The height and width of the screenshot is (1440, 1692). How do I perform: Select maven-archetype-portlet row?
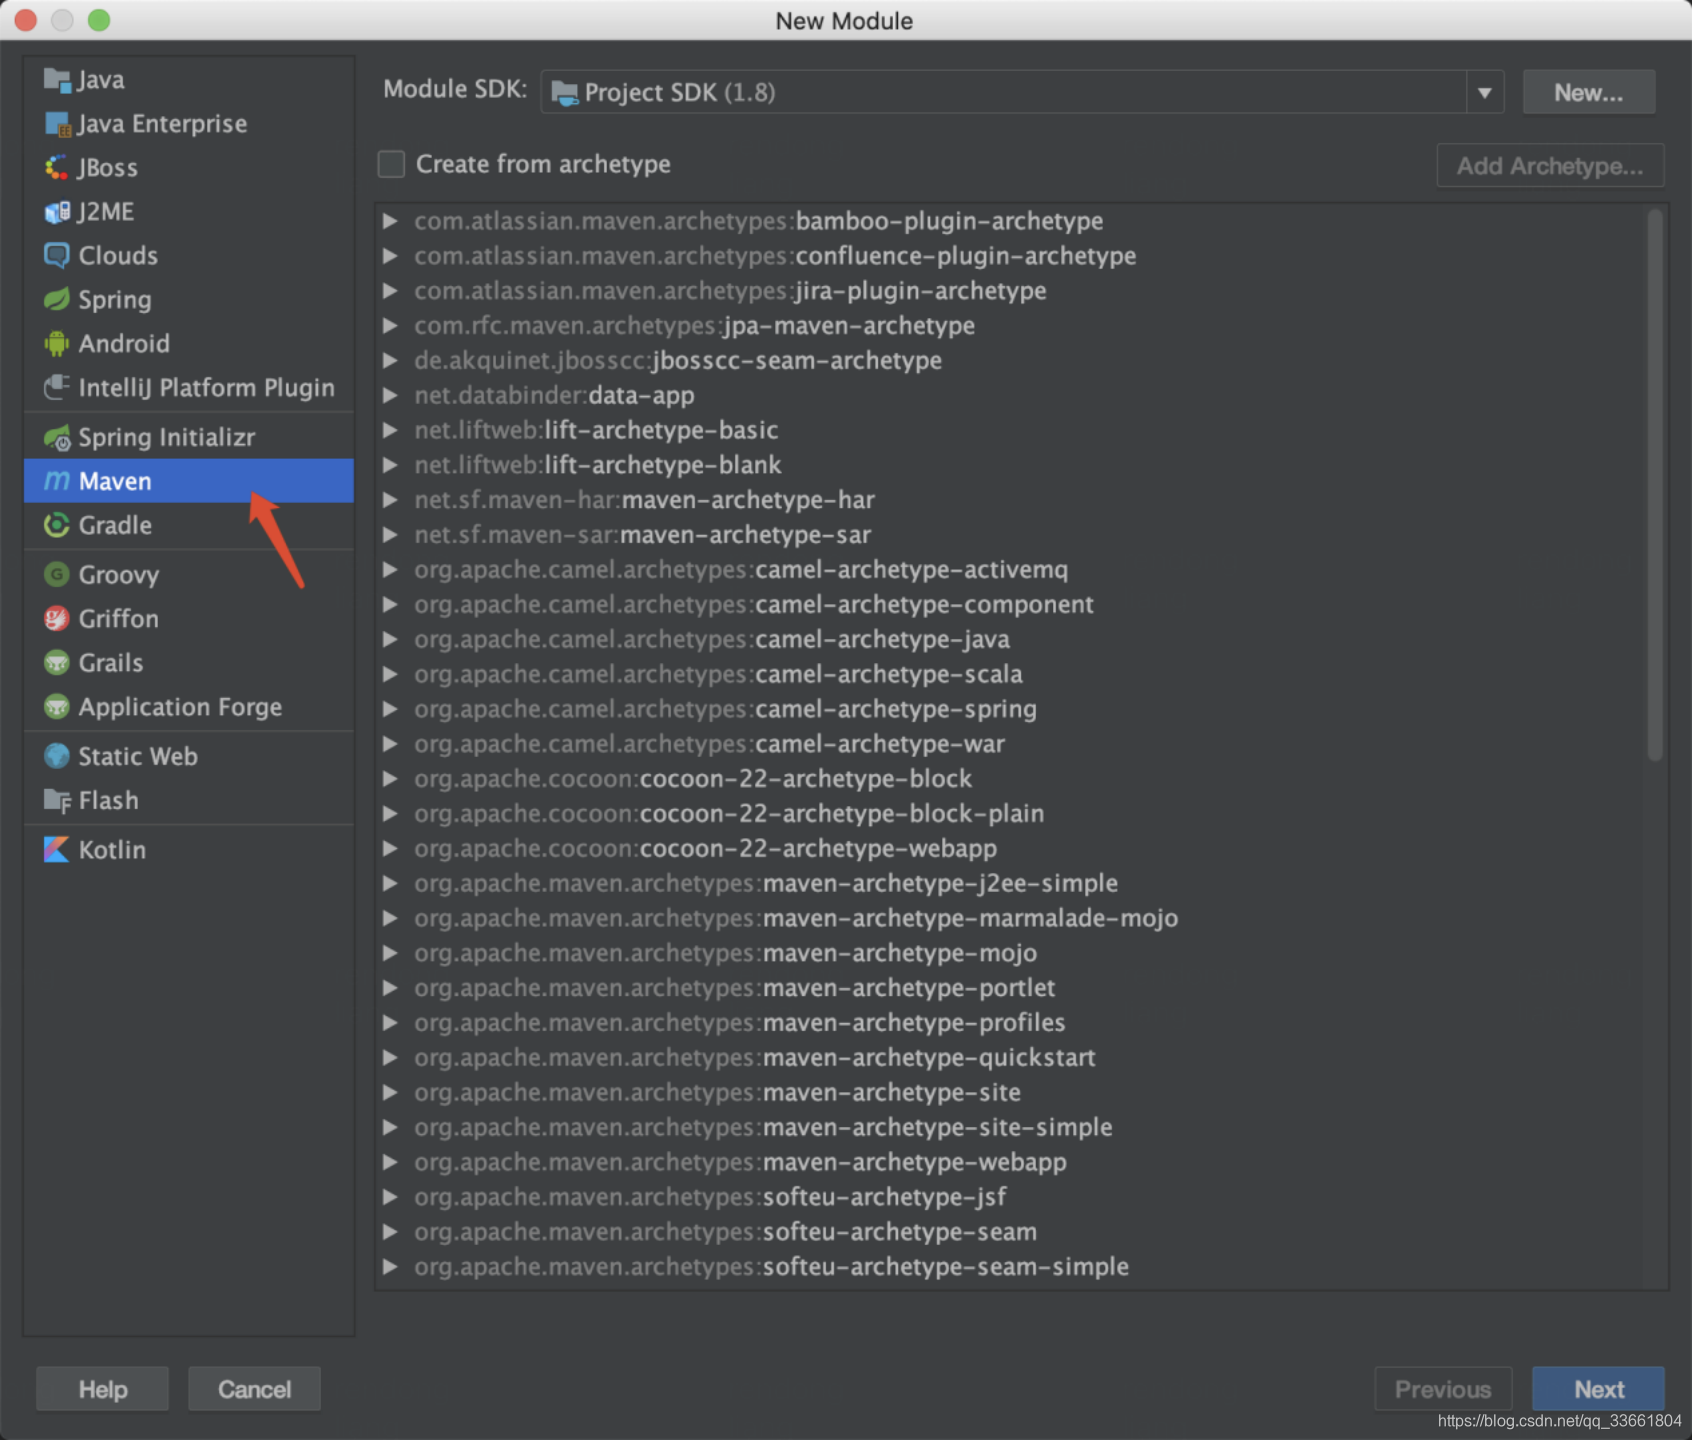(1012, 988)
